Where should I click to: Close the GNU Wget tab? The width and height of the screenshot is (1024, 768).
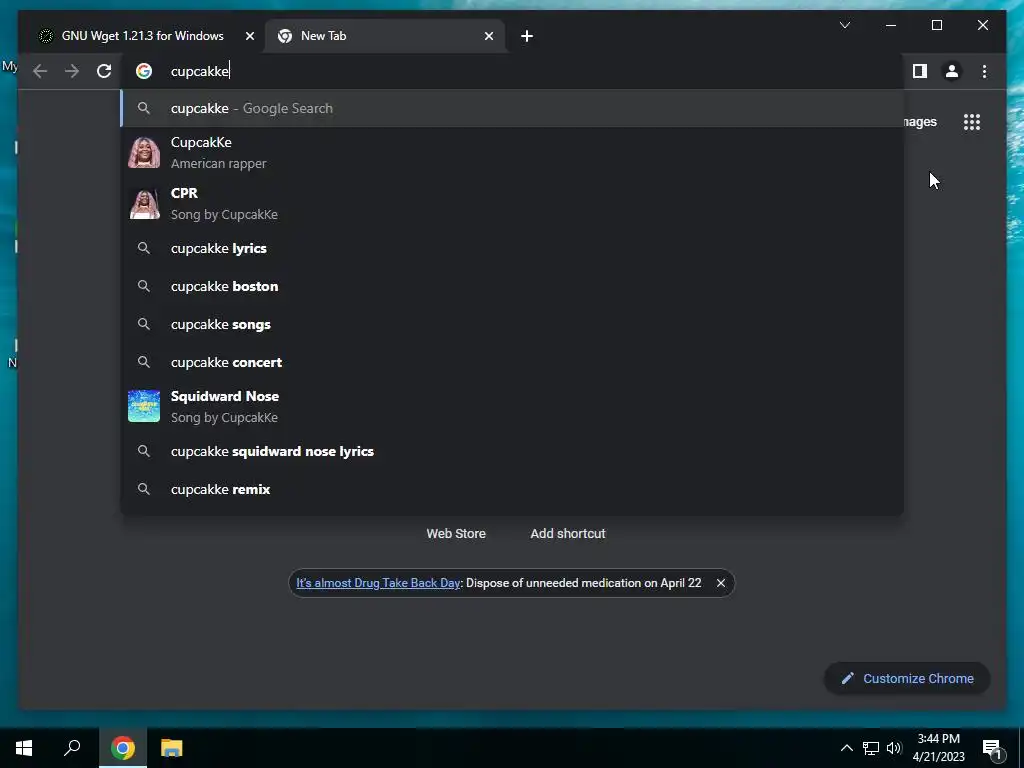pyautogui.click(x=249, y=36)
